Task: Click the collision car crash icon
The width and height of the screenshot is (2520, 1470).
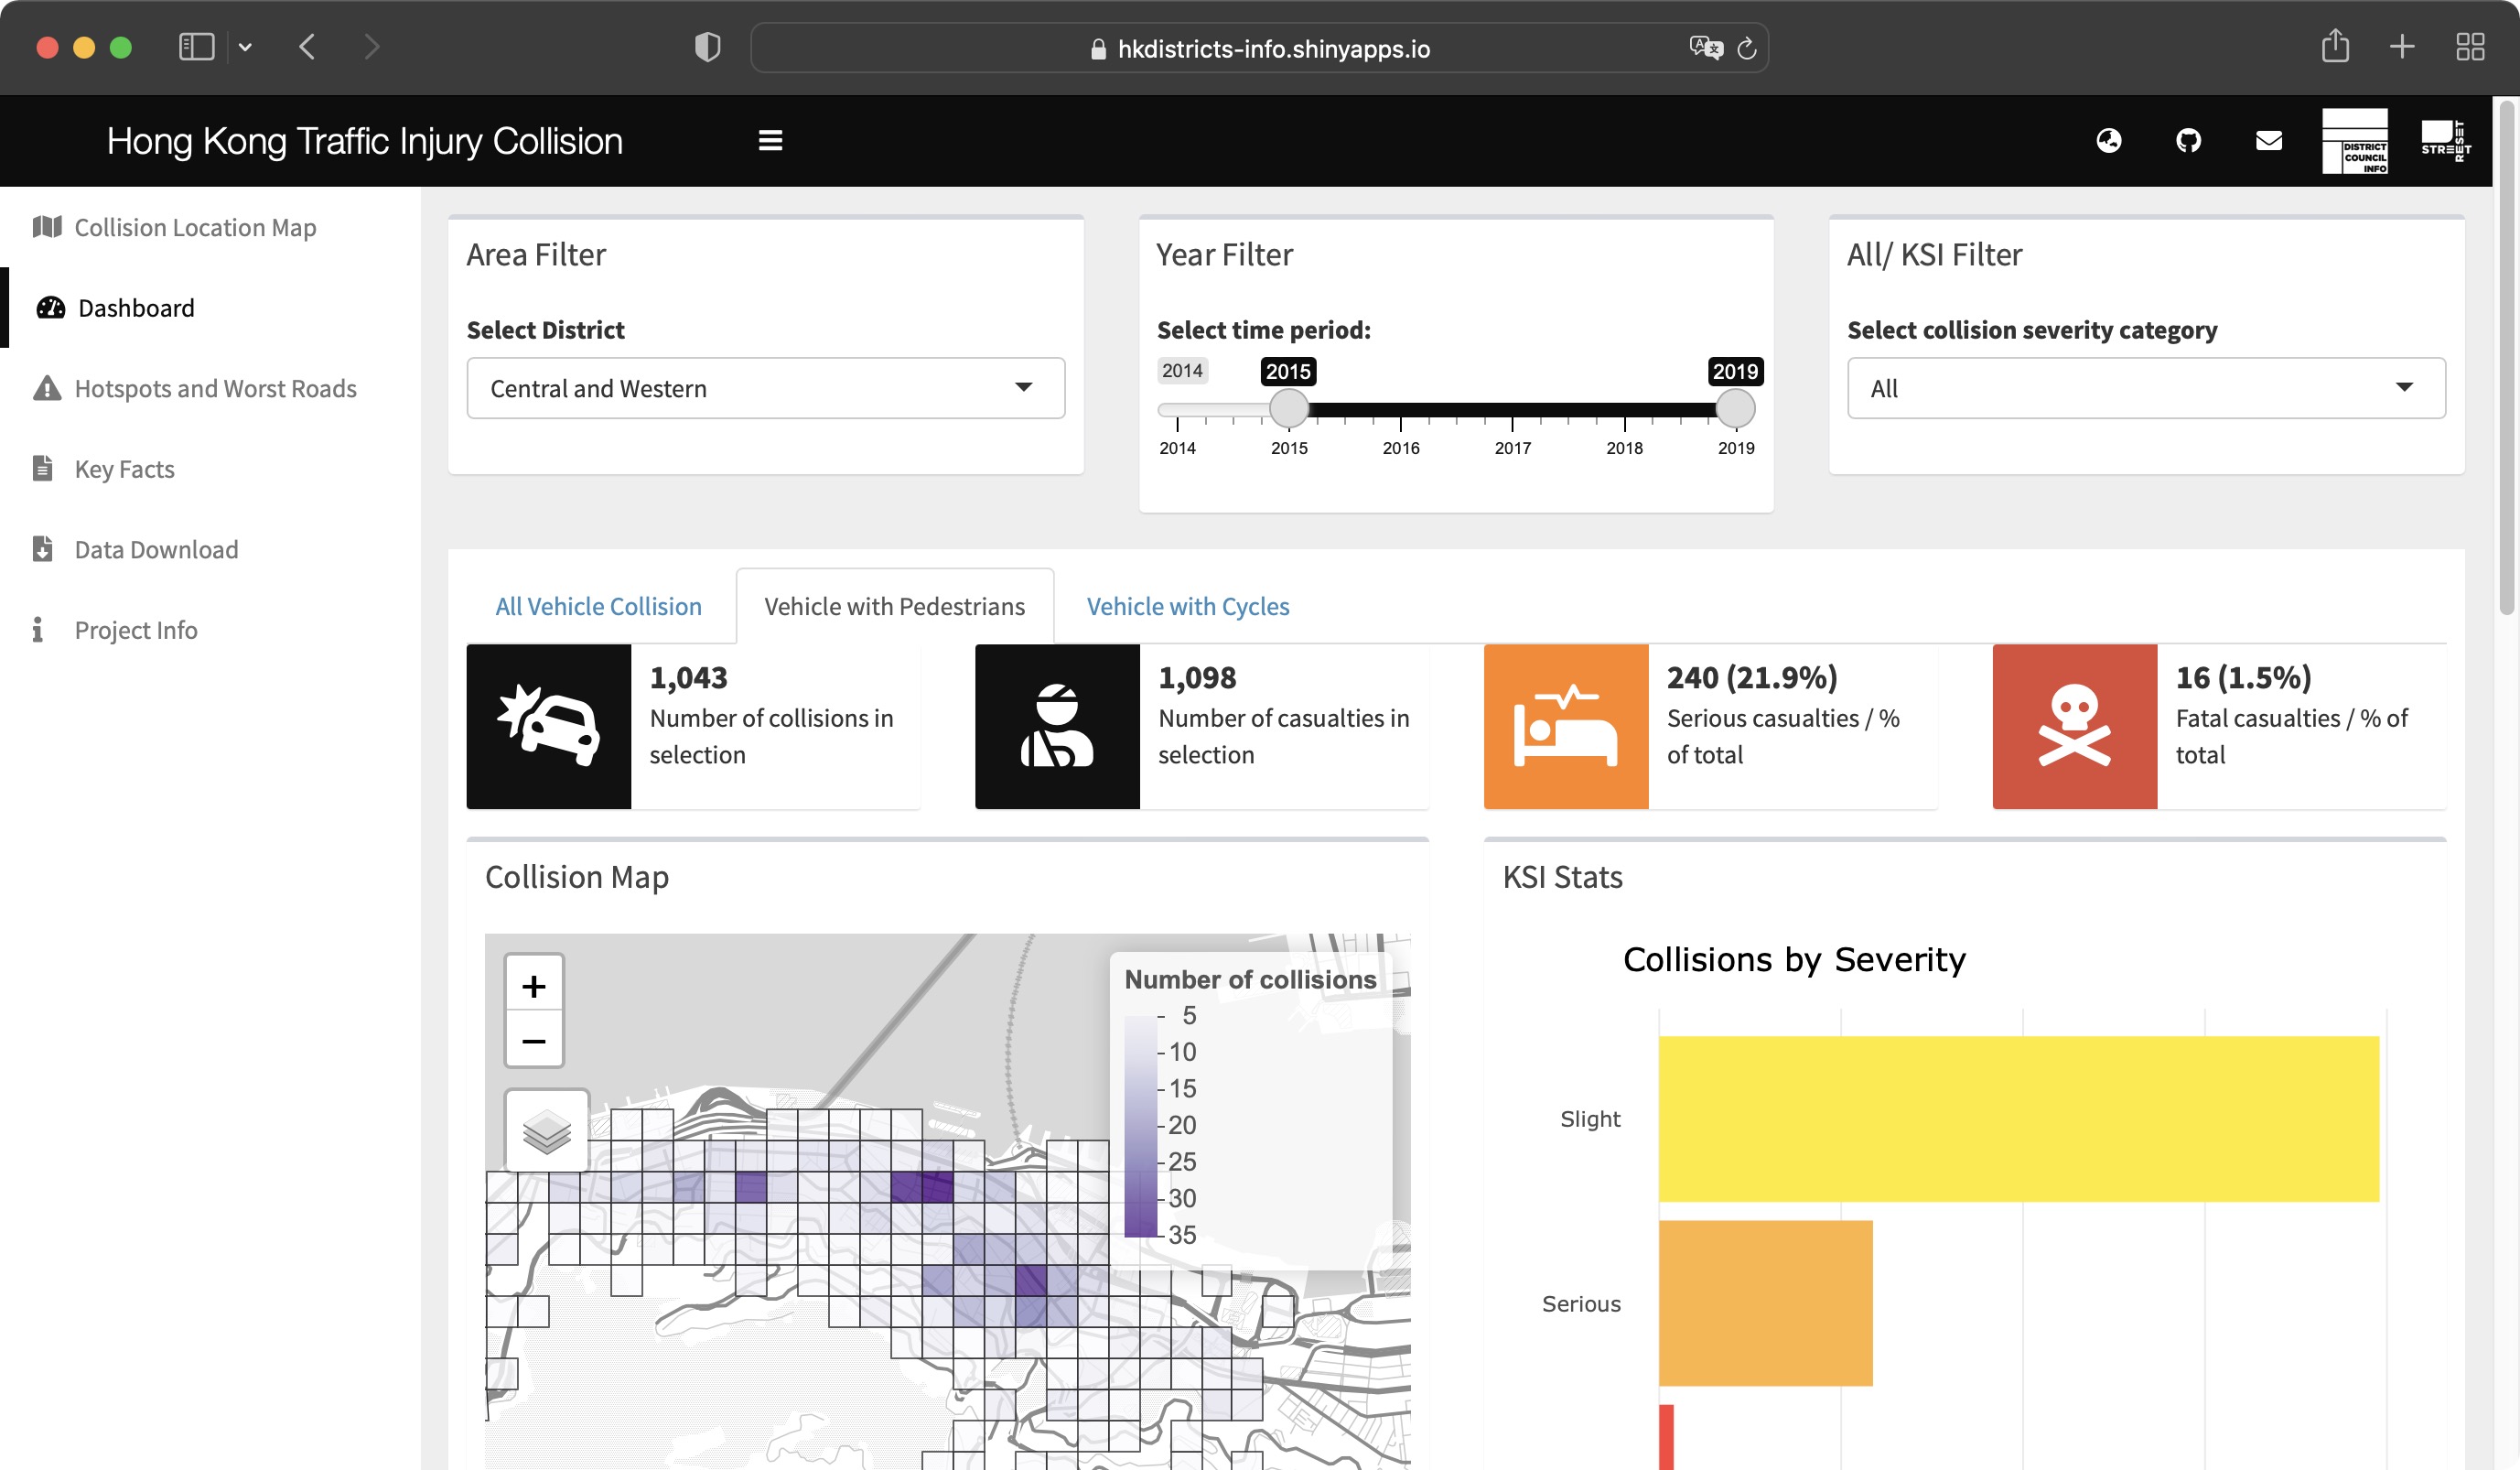Action: 549,725
